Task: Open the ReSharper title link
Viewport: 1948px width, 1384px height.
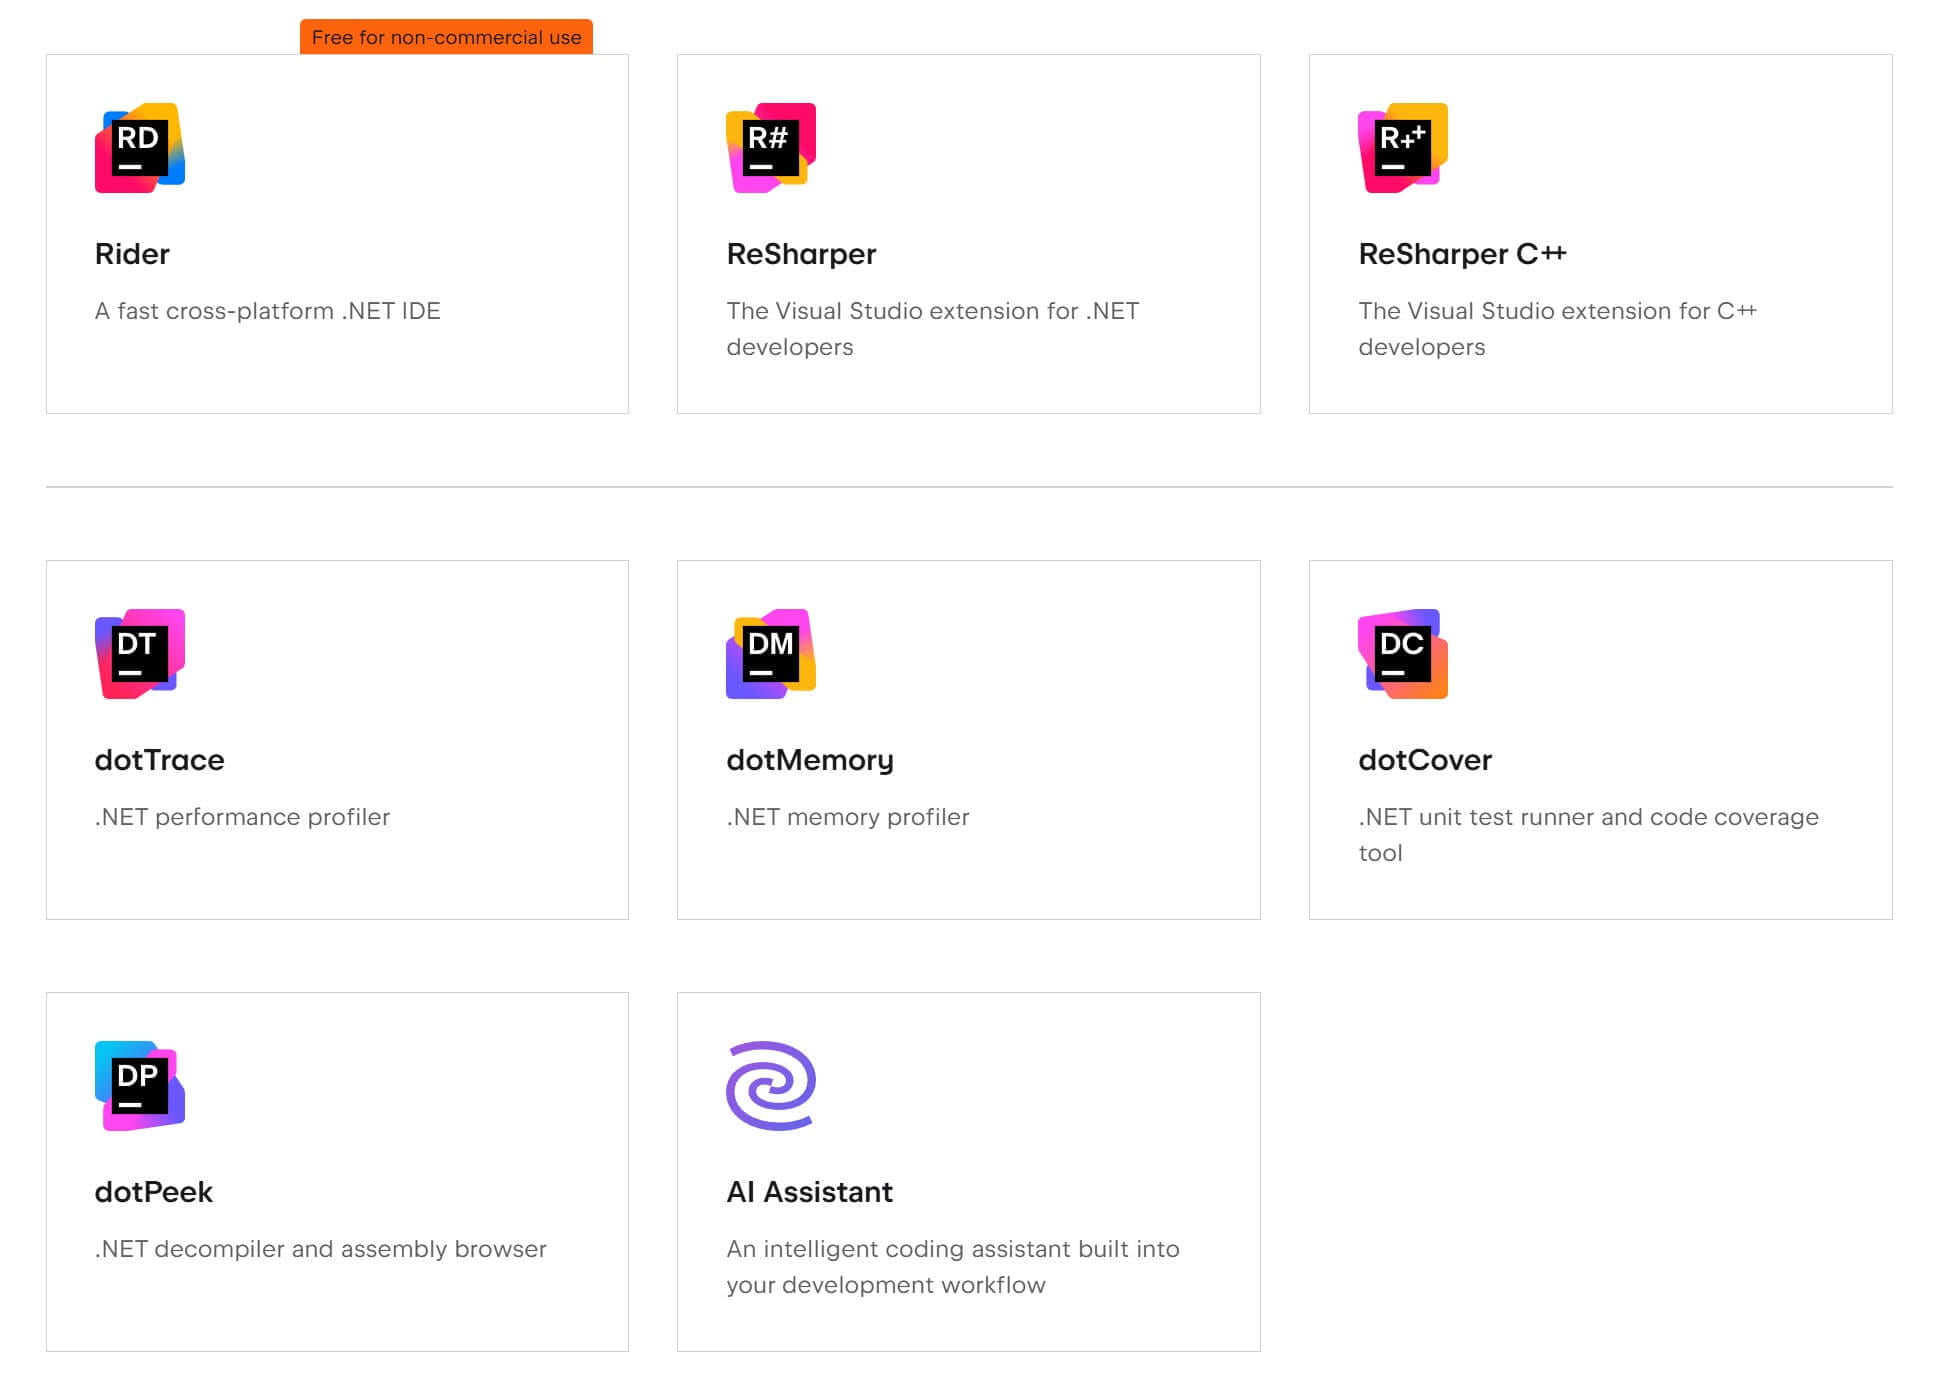Action: point(801,254)
